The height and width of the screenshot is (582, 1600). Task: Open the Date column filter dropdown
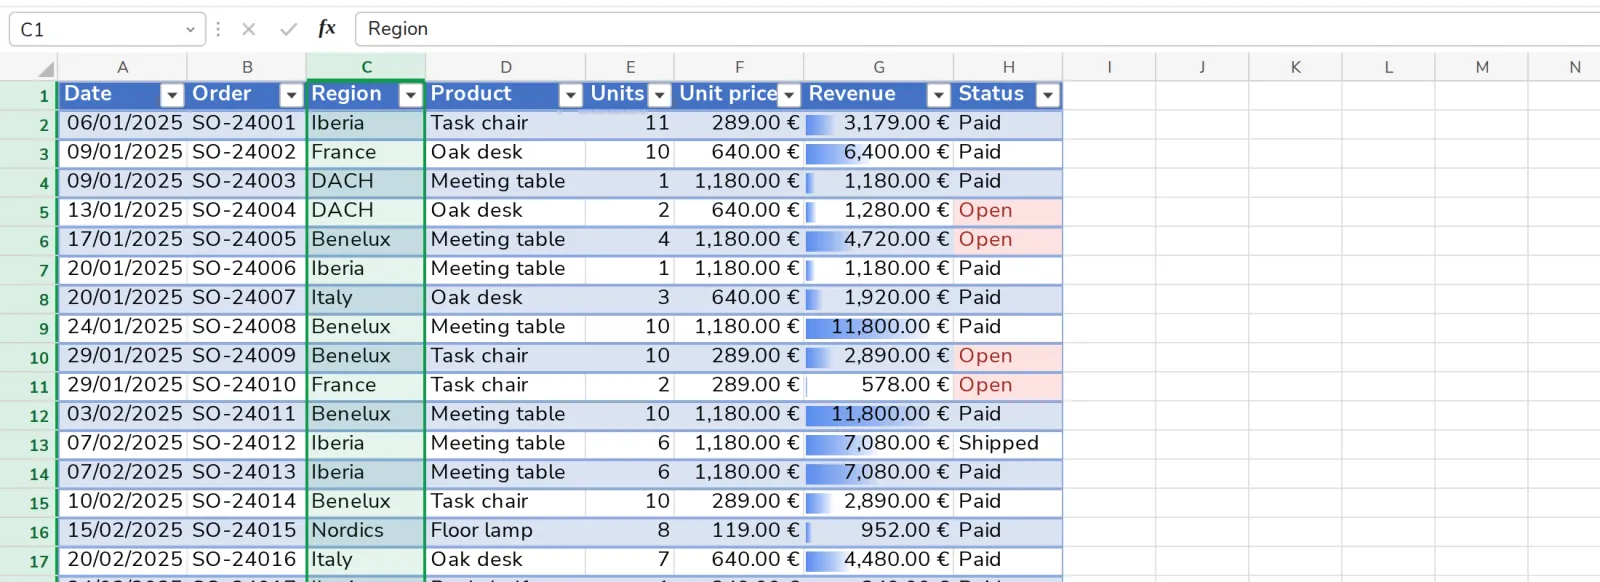(172, 95)
